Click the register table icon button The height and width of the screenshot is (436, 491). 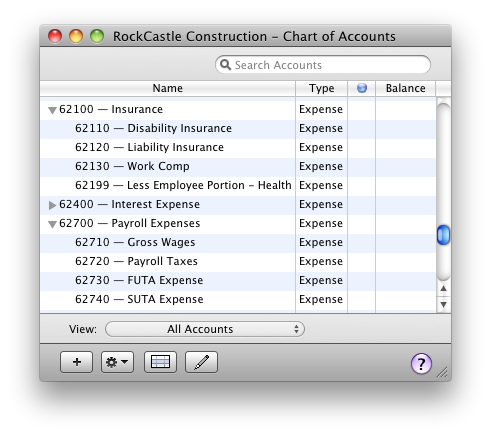pos(160,362)
